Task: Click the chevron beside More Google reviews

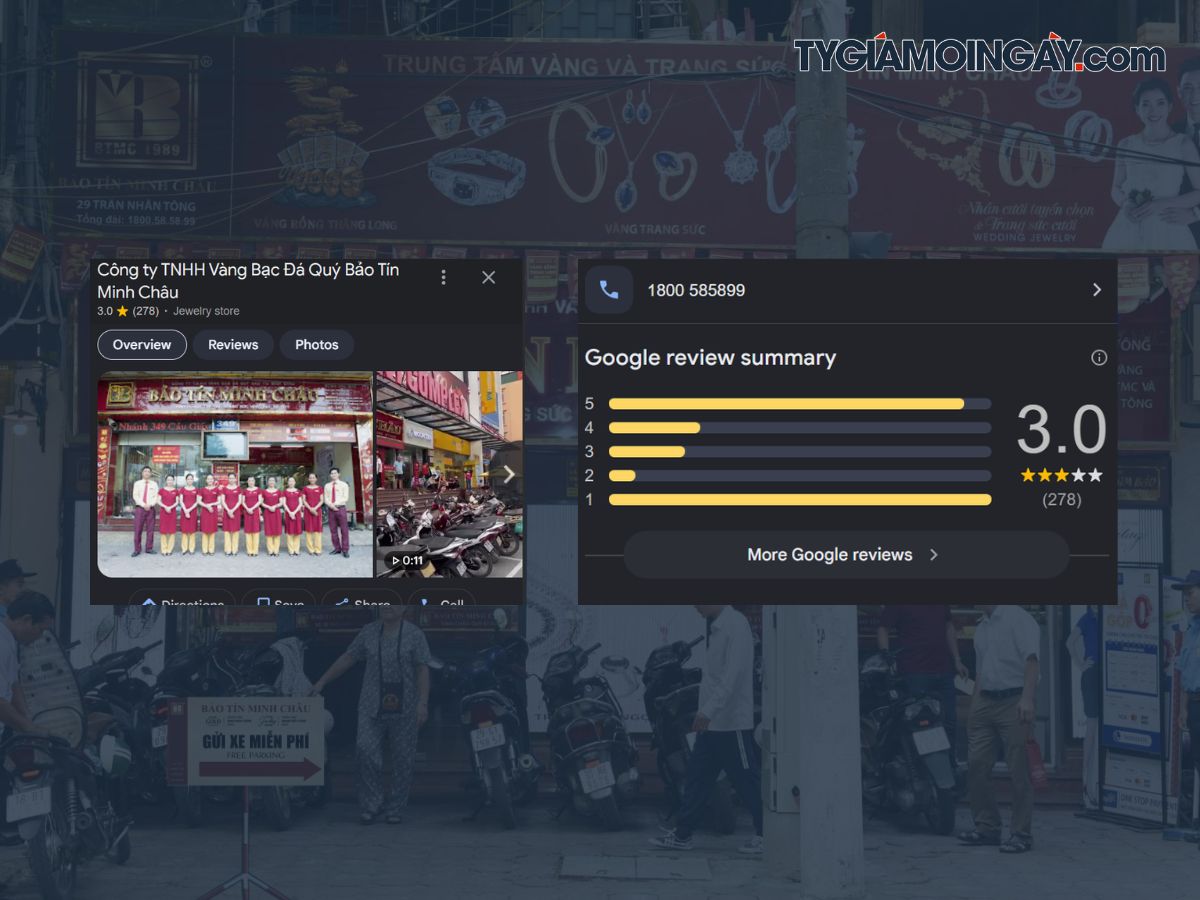Action: pos(934,555)
